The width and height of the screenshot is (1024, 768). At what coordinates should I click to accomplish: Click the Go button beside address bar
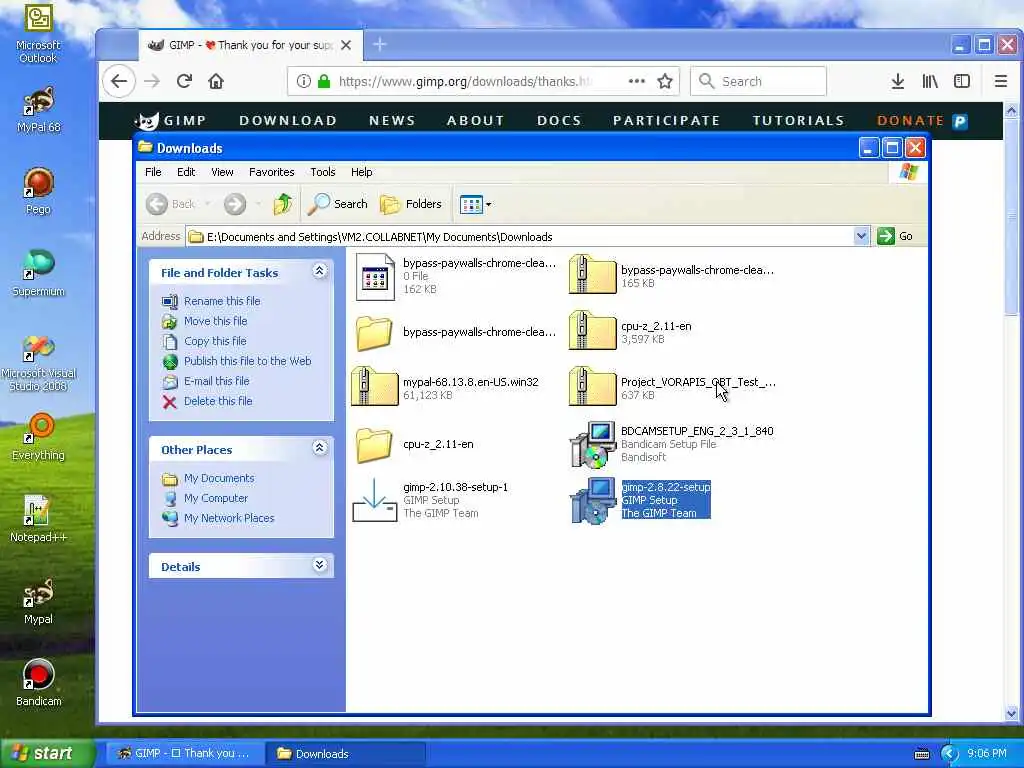coord(895,236)
